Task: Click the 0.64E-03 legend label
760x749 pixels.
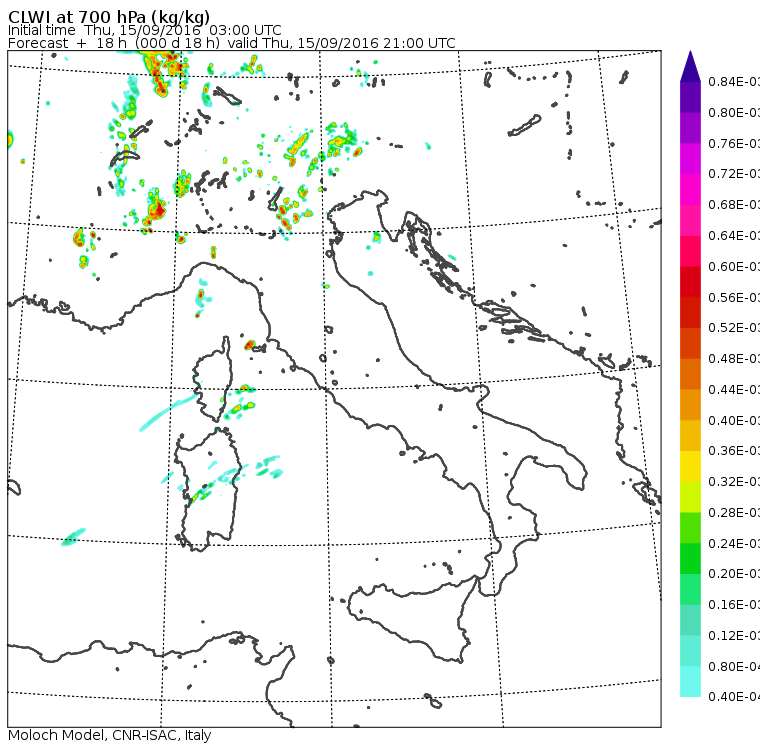Action: [x=734, y=236]
